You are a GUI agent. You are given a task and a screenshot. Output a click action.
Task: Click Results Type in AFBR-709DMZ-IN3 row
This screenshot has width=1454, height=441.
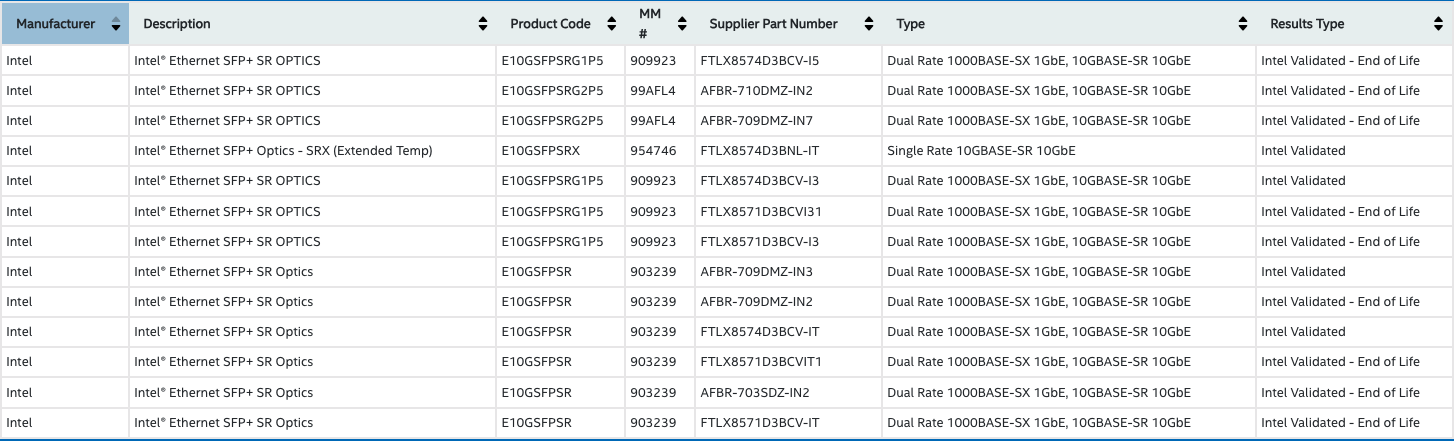[1303, 271]
